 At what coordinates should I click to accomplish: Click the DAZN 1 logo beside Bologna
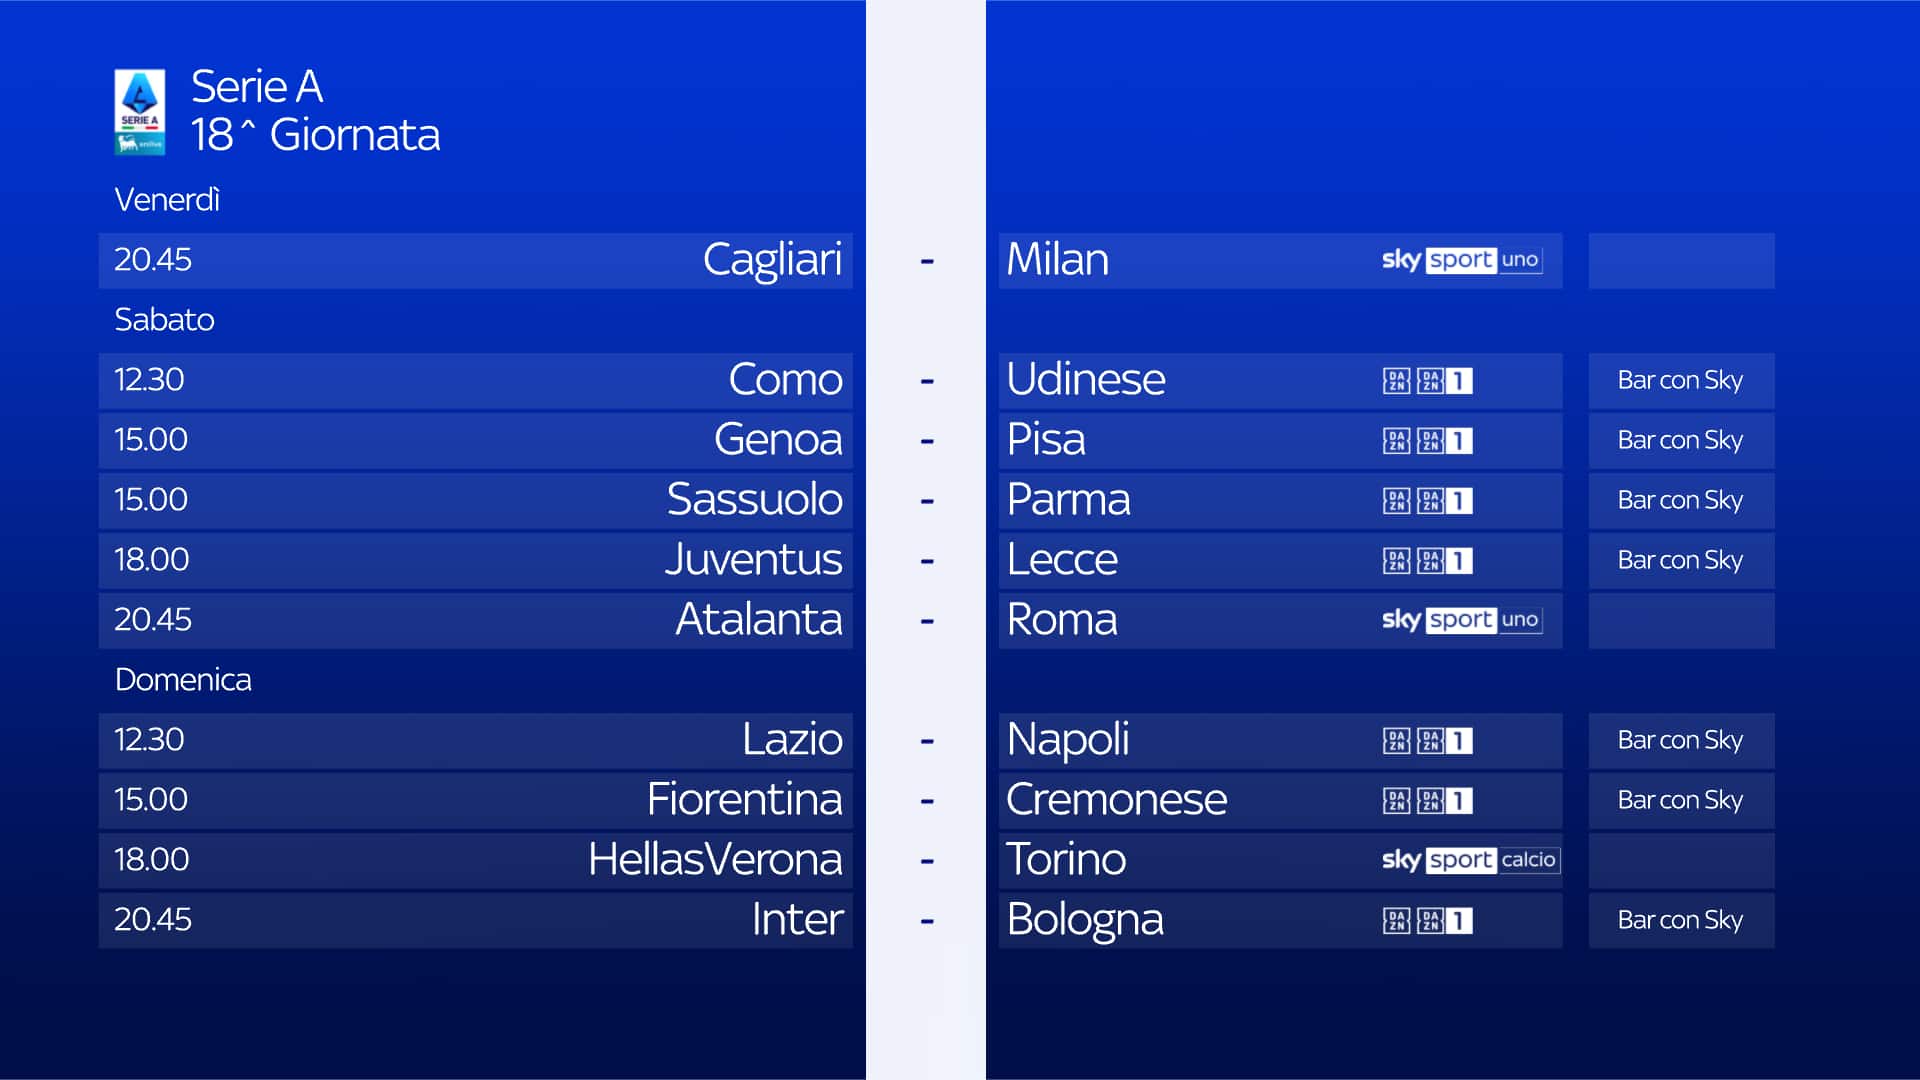pos(1444,921)
